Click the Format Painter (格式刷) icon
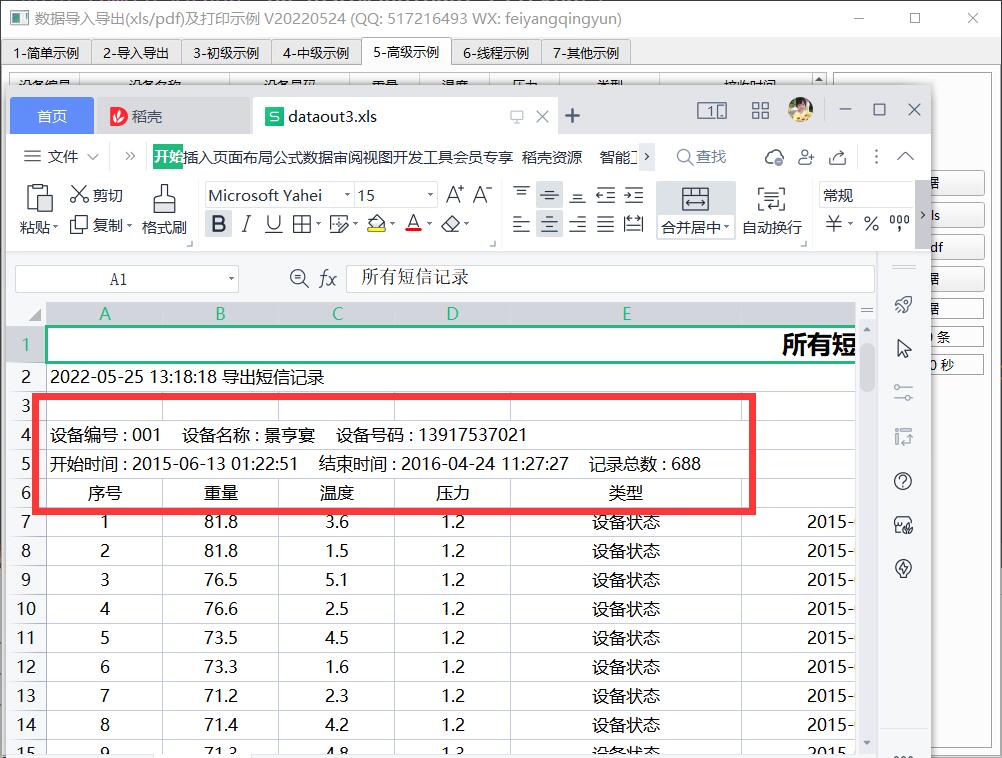The width and height of the screenshot is (1002, 758). [164, 199]
